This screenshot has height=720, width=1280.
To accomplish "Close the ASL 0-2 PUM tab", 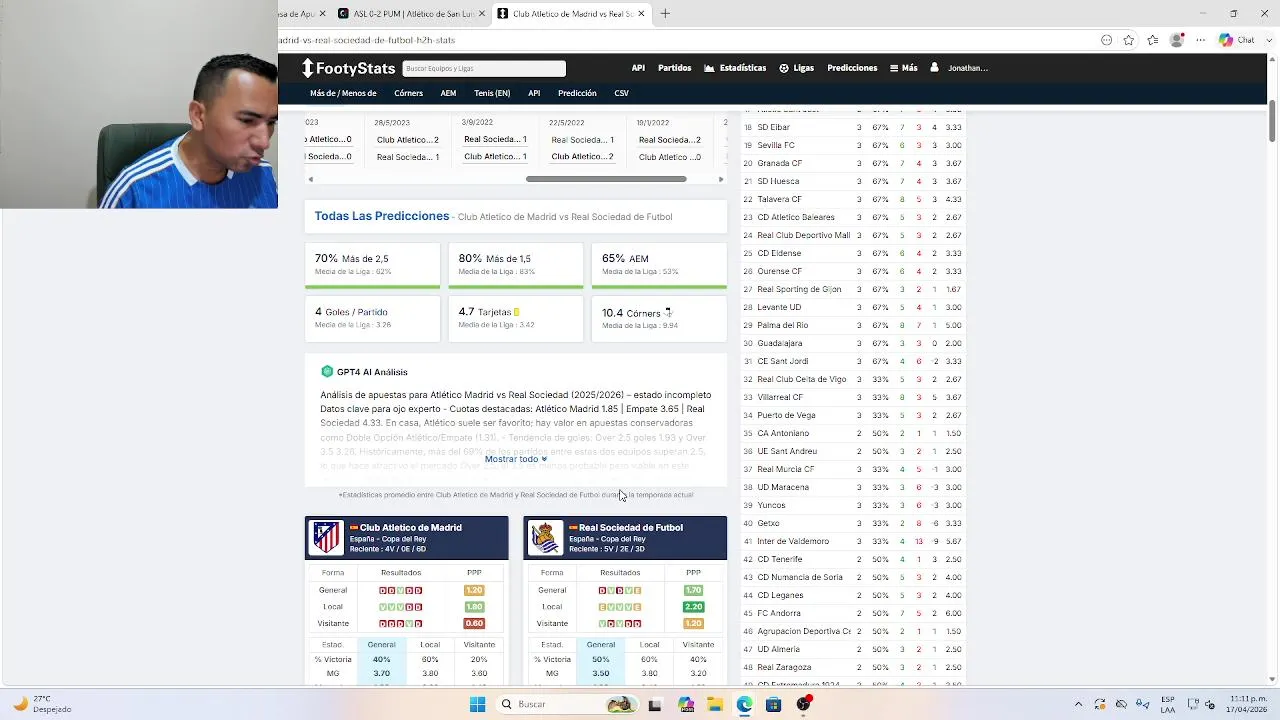I will [482, 14].
